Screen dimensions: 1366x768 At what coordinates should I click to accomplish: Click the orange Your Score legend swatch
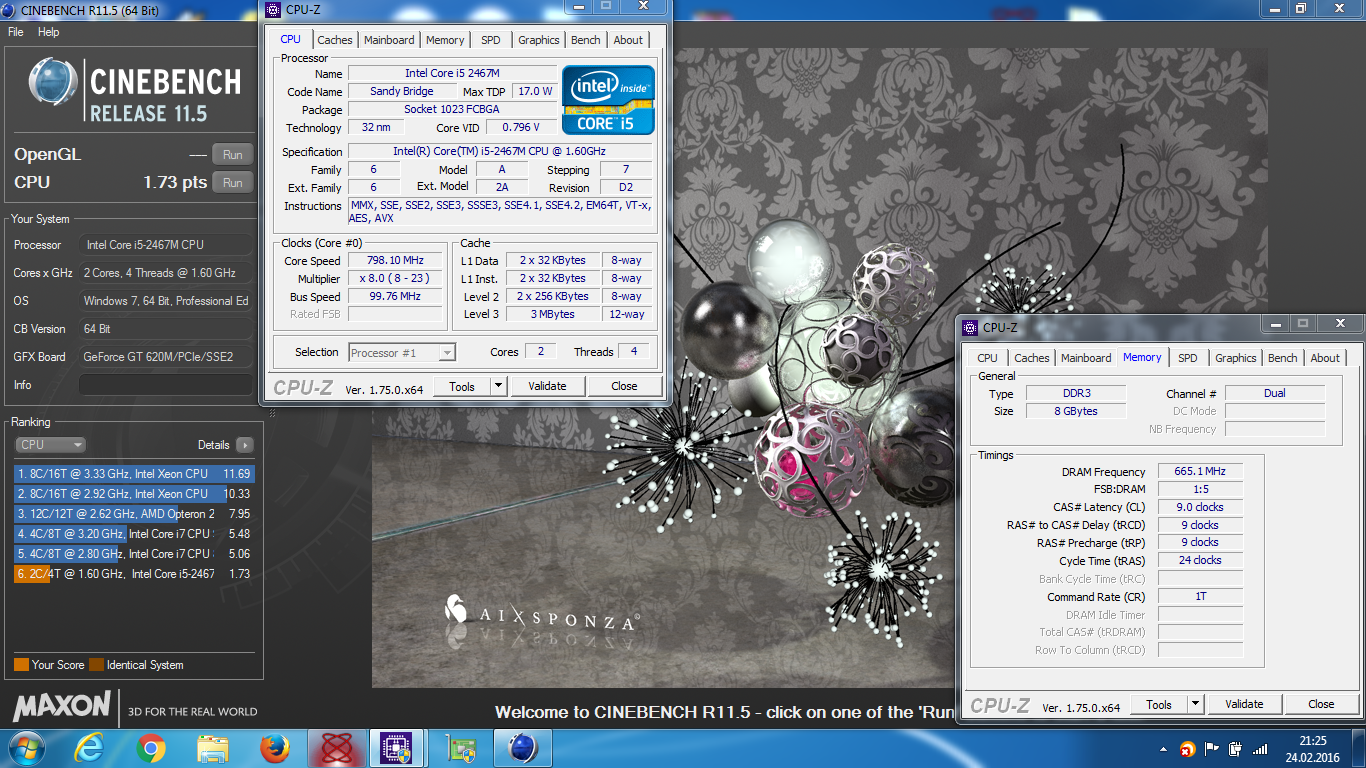[21, 665]
